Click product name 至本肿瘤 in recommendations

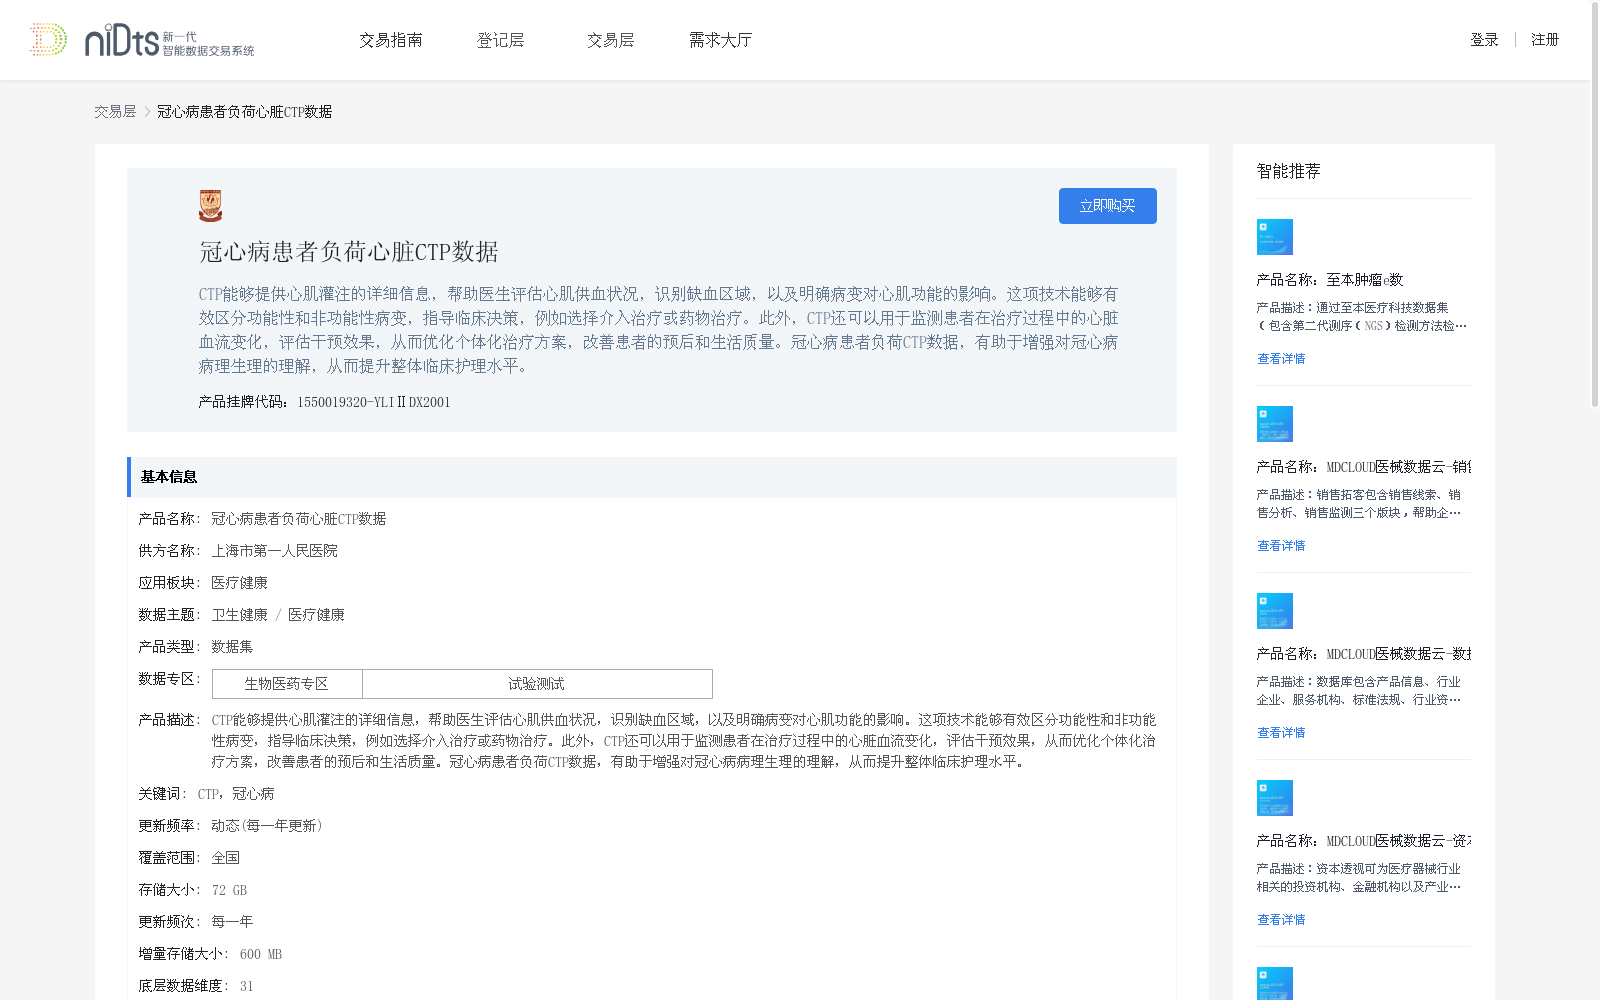(1330, 280)
